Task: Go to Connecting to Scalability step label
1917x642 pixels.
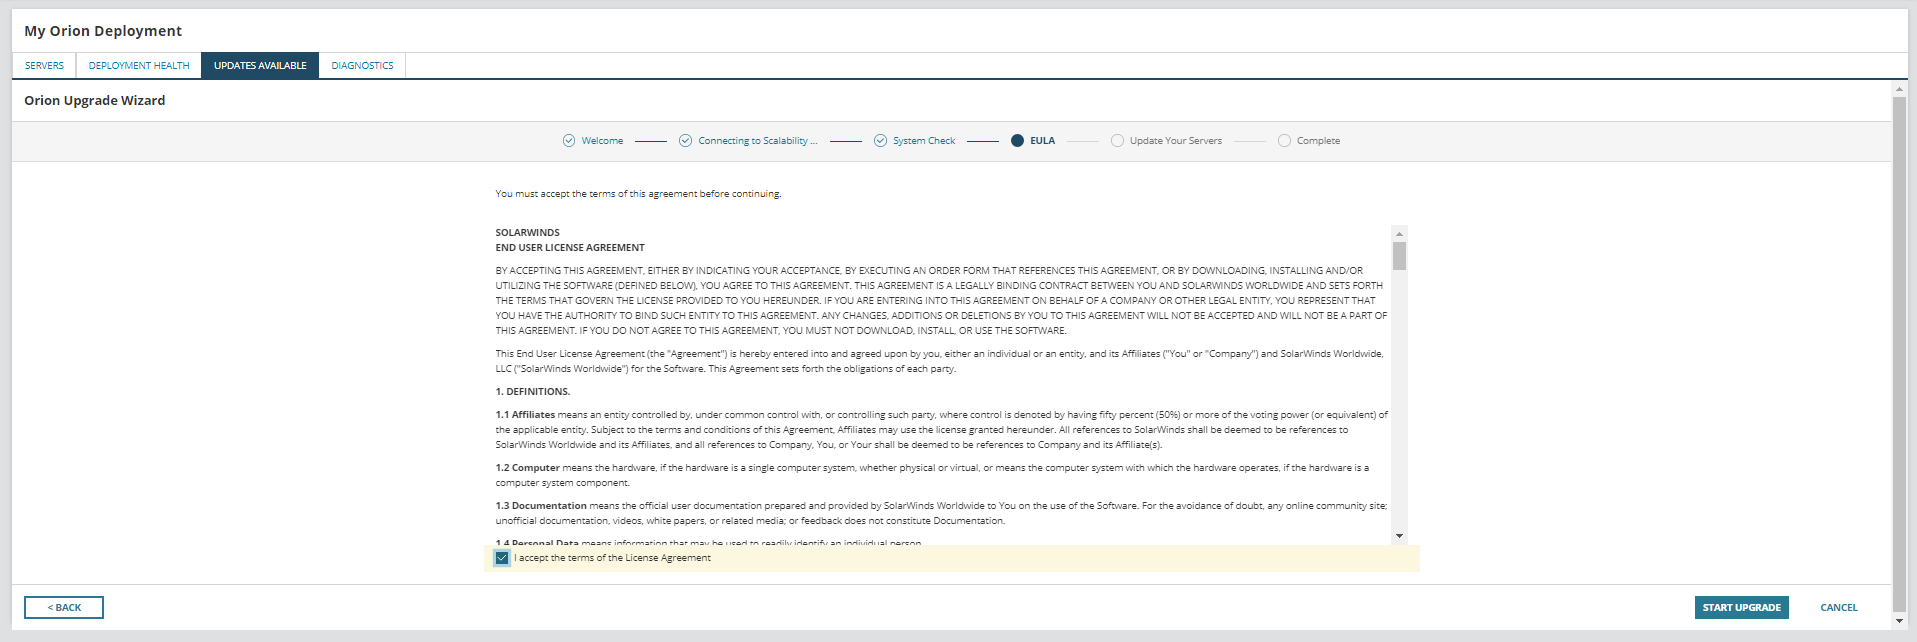Action: tap(758, 141)
